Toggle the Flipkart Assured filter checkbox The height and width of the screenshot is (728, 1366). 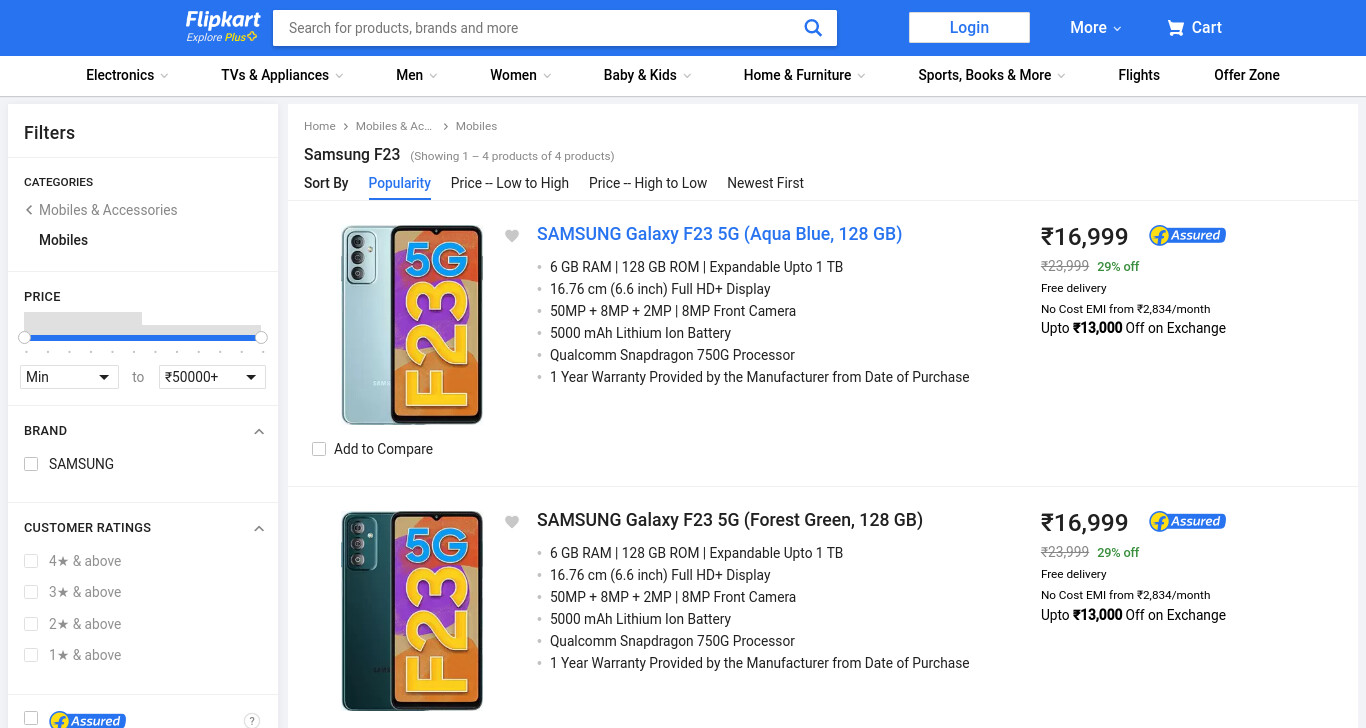[x=31, y=718]
